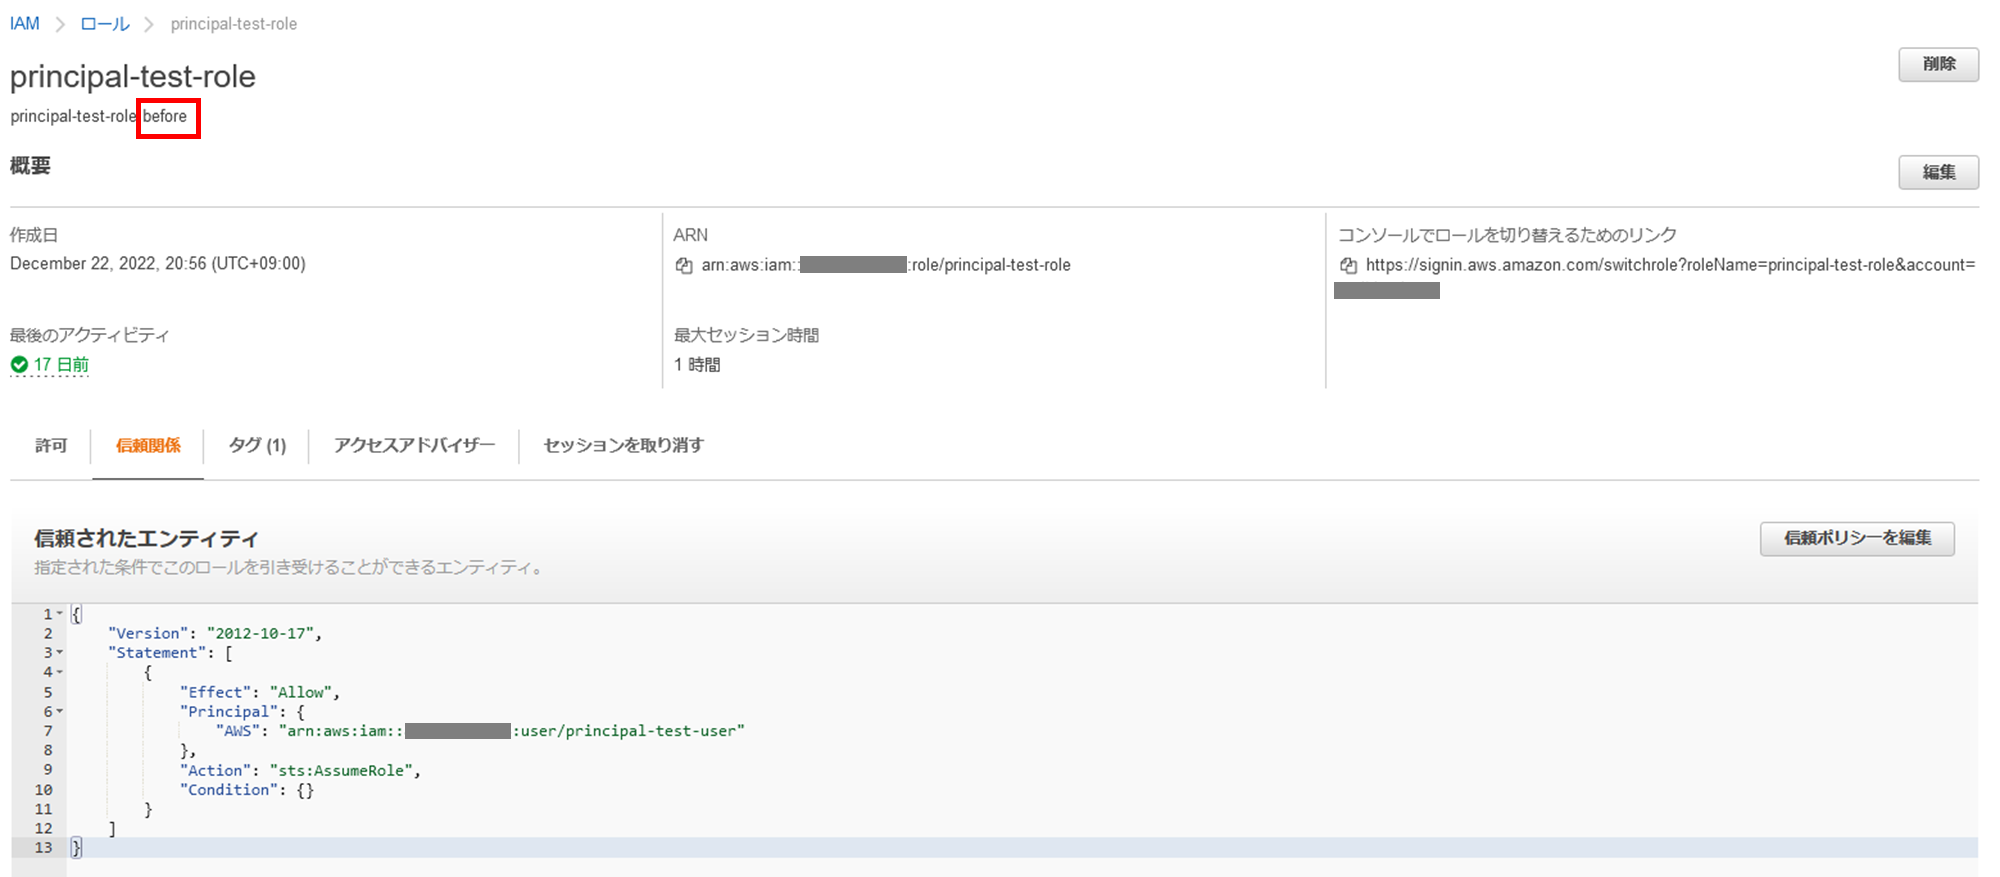This screenshot has width=2000, height=877.
Task: Click the 1 時間 max session value
Action: pyautogui.click(x=697, y=365)
